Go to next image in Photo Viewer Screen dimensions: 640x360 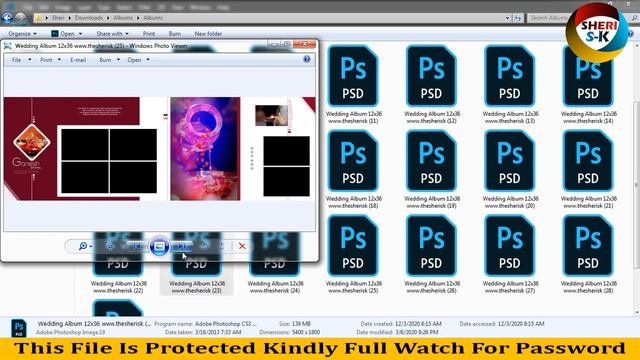(181, 246)
